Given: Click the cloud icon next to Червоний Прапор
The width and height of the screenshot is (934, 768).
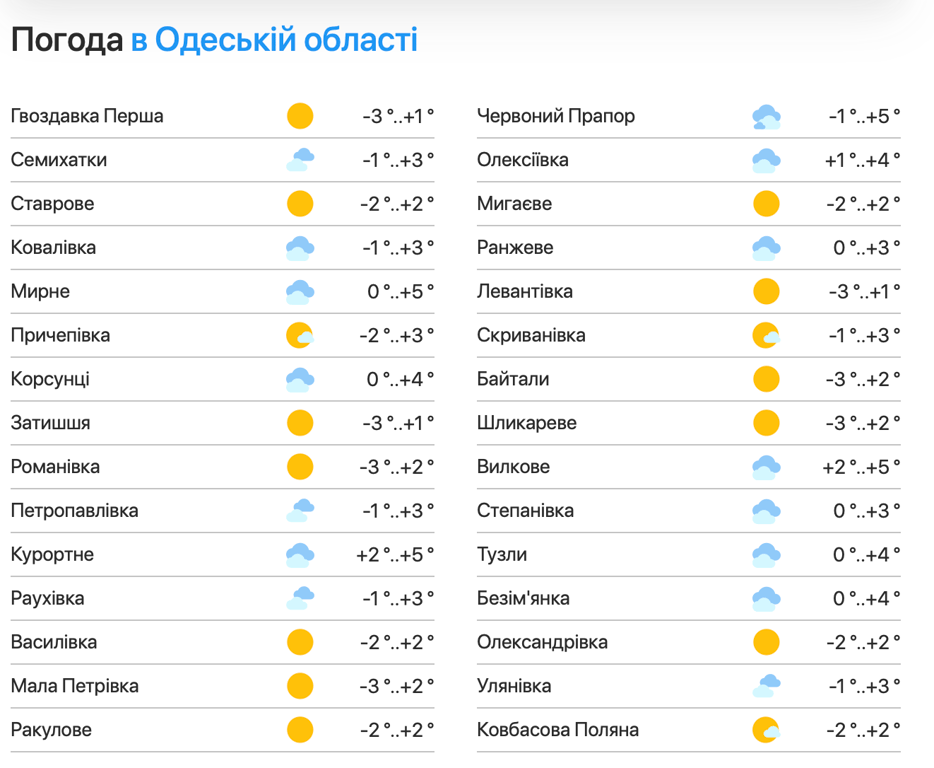Looking at the screenshot, I should (x=766, y=117).
